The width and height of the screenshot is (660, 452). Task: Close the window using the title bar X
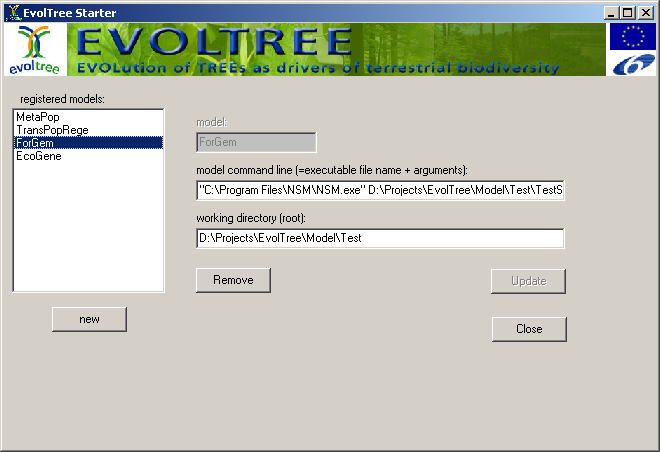pos(644,12)
